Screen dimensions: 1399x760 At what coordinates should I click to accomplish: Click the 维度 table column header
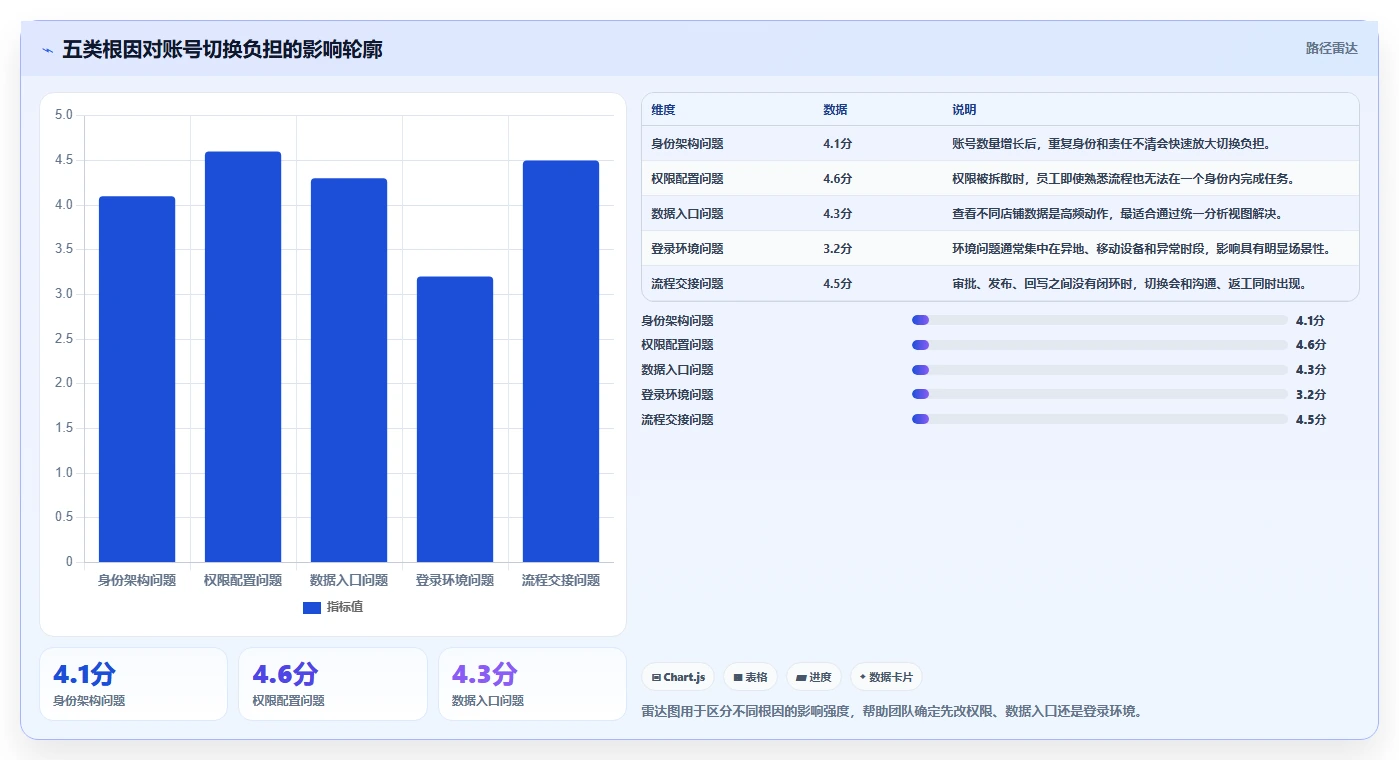(664, 110)
